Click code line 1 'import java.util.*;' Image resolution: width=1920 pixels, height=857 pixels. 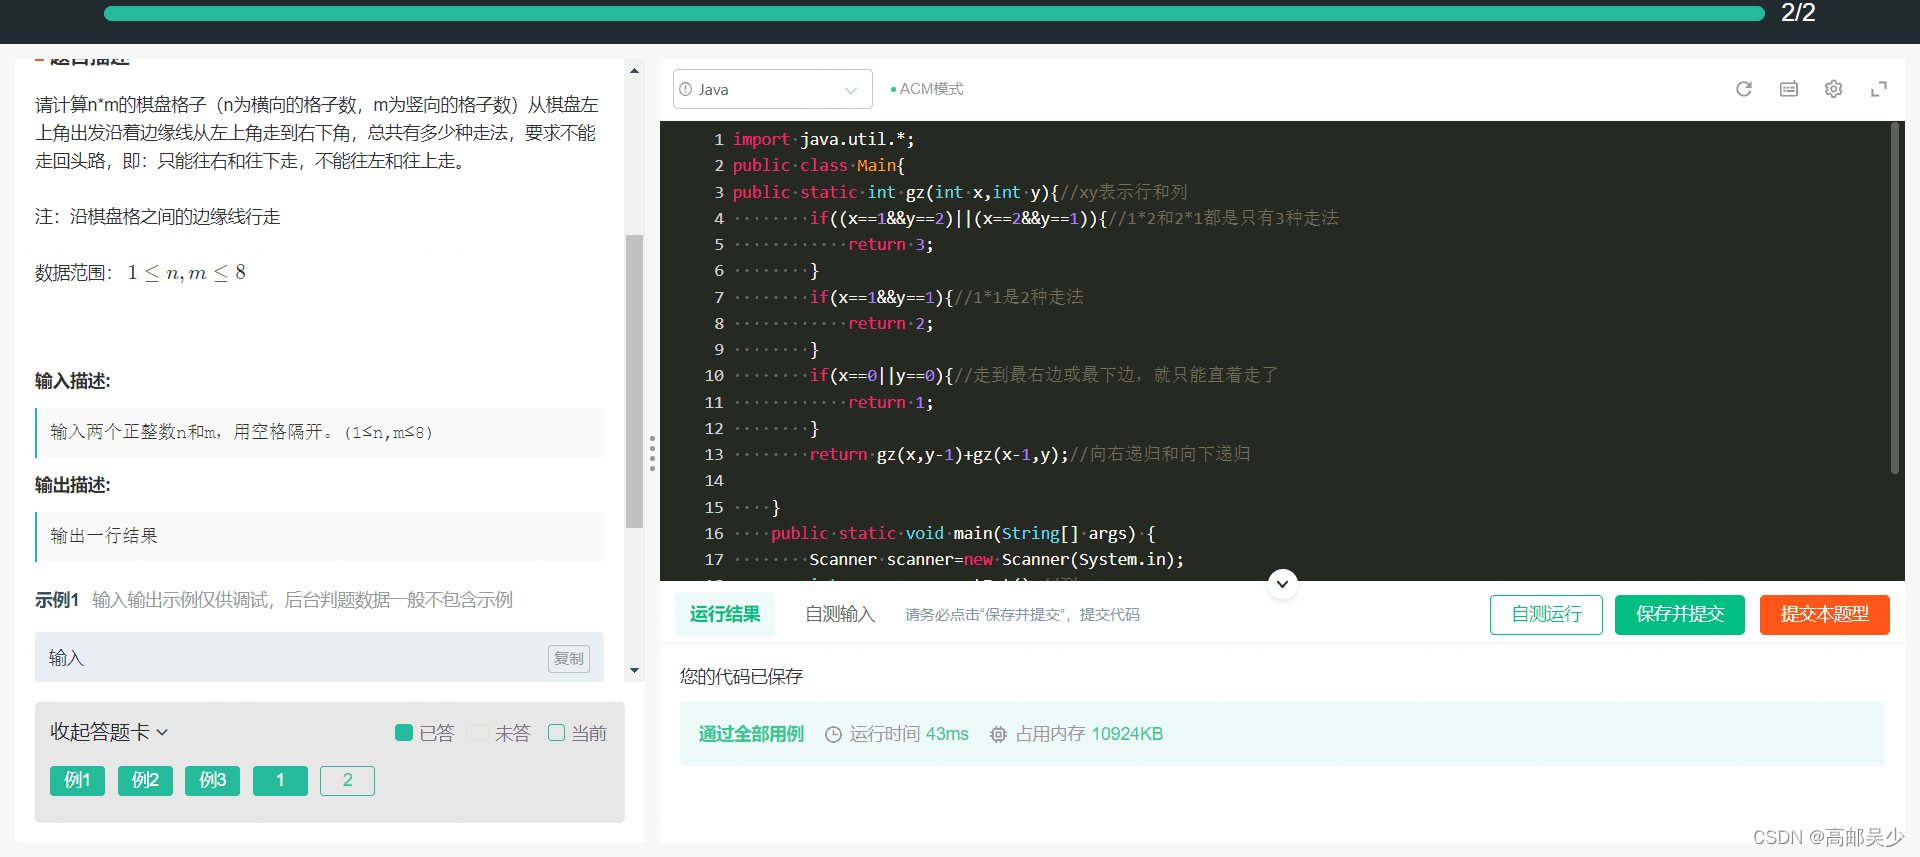click(x=823, y=139)
